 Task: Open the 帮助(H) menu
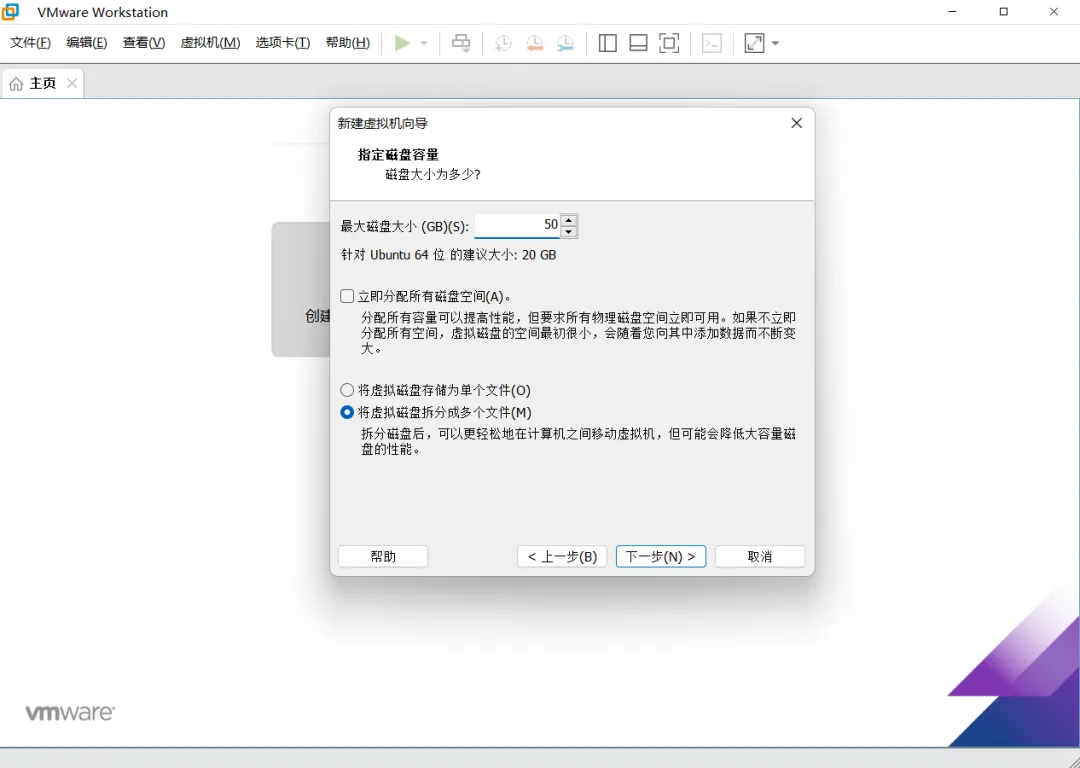tap(348, 43)
